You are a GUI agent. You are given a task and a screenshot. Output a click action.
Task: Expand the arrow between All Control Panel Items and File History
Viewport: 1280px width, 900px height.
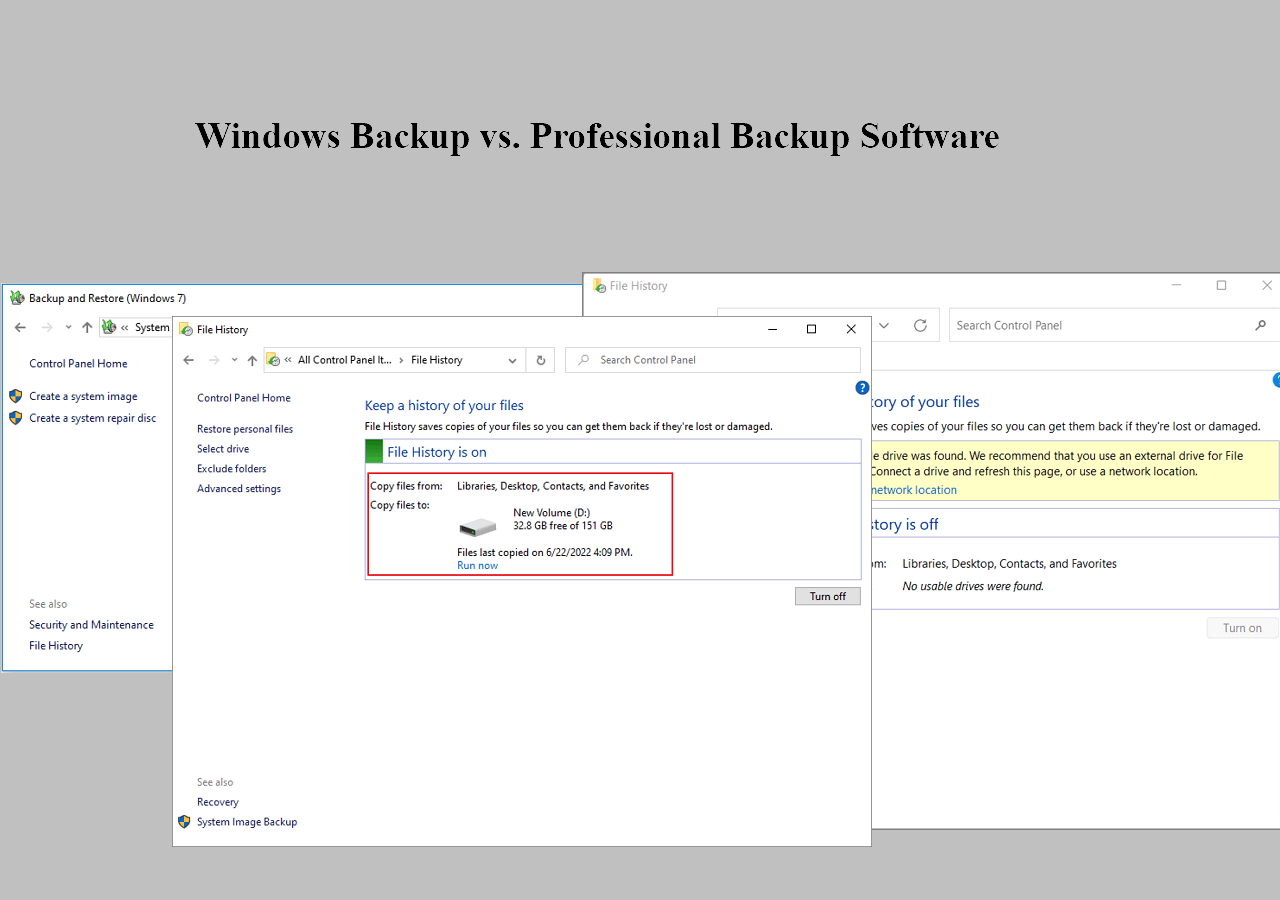[x=402, y=360]
